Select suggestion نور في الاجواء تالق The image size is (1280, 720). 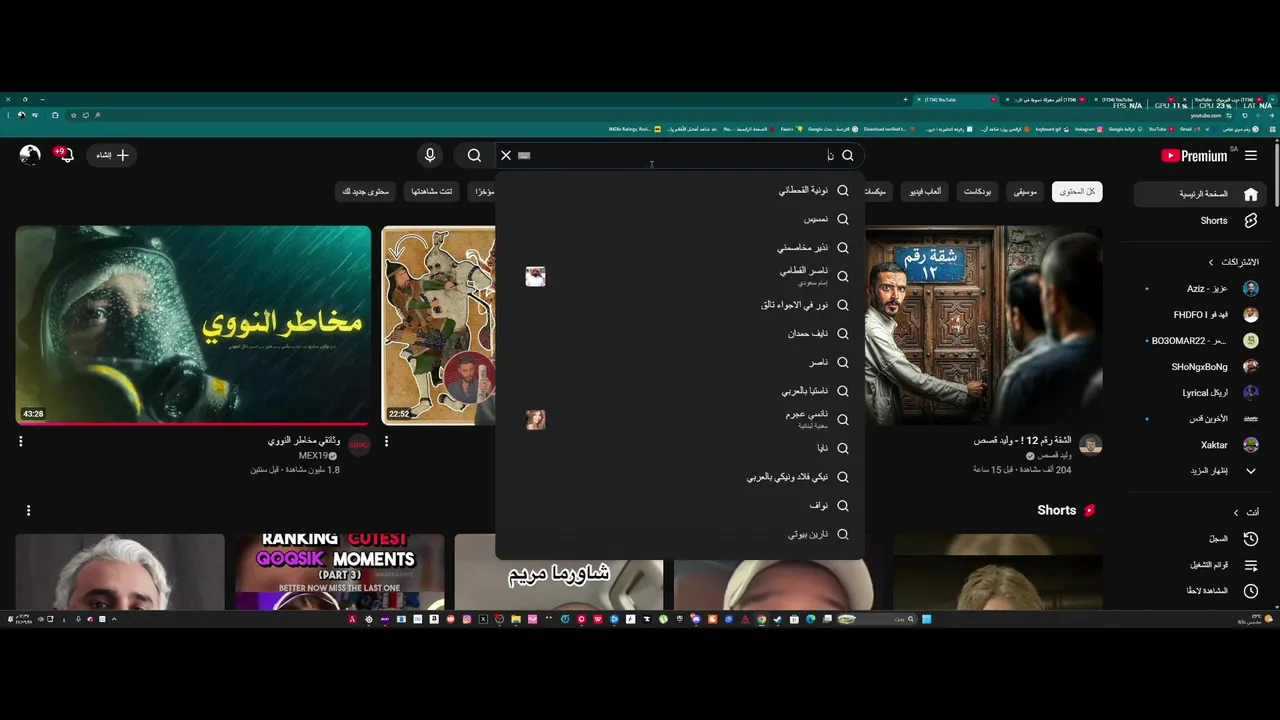coord(680,305)
